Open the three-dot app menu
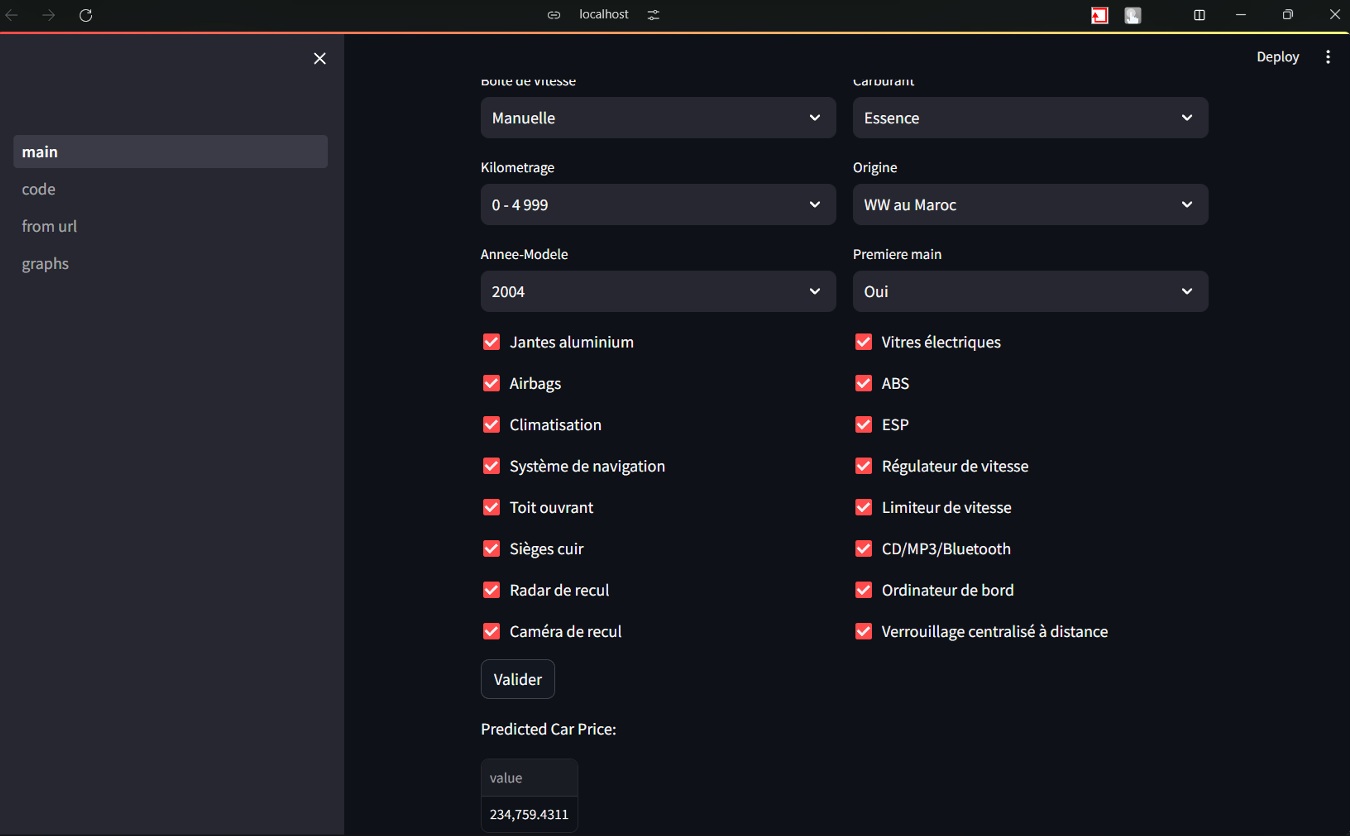Screen dimensions: 1350x836 [1328, 57]
